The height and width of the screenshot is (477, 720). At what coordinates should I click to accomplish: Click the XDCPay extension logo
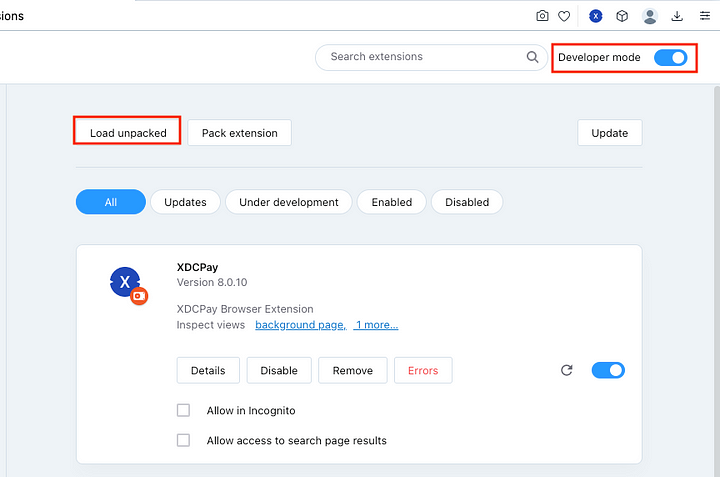(x=126, y=284)
